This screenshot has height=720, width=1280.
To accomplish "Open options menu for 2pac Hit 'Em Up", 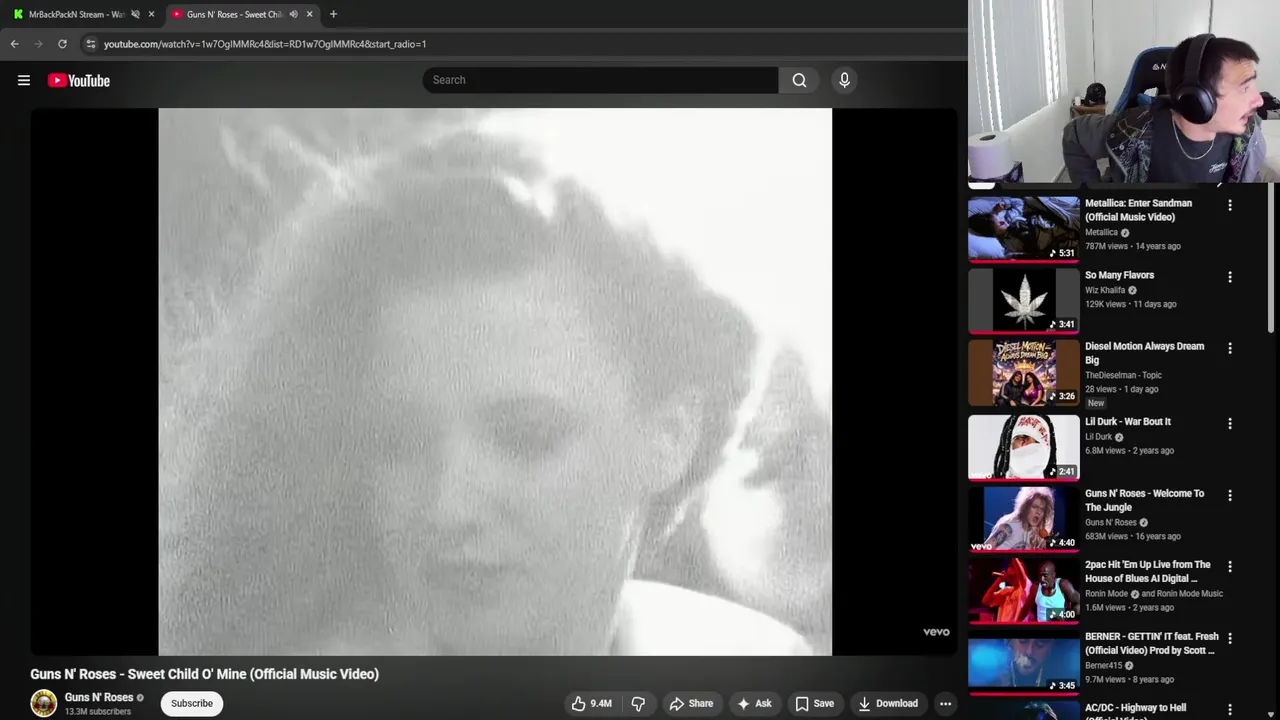I will pos(1230,566).
